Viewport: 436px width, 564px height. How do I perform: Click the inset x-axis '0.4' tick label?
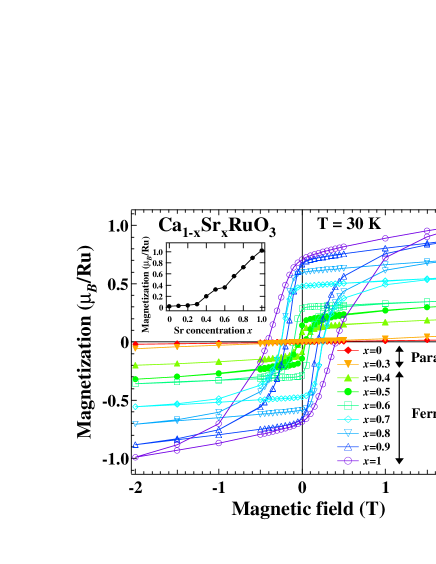(206, 319)
